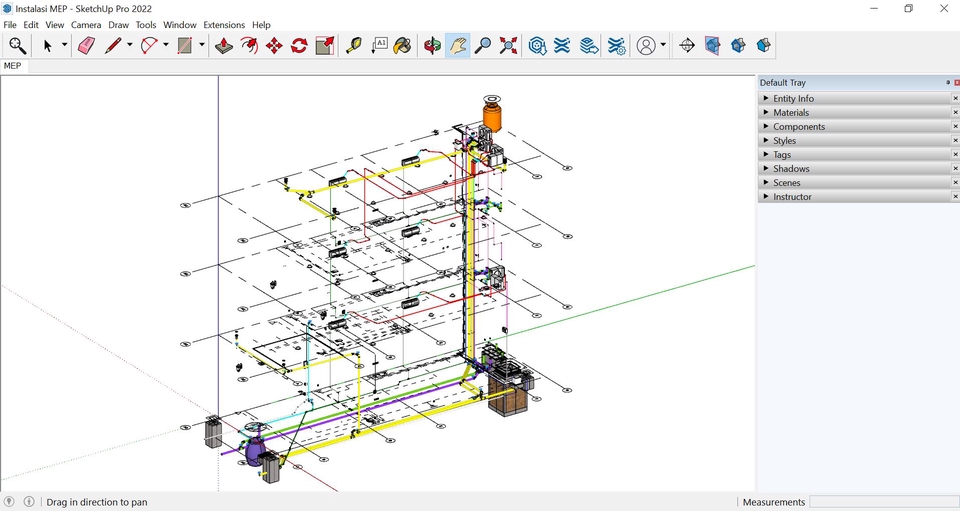Click the credits info status bar icon
This screenshot has height=511, width=960.
(29, 502)
